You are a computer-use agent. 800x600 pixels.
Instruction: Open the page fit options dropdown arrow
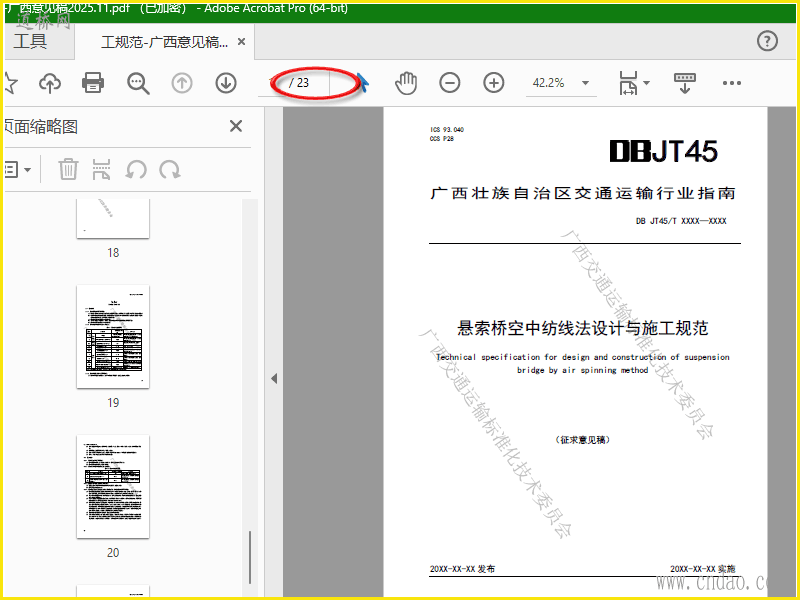coord(646,83)
